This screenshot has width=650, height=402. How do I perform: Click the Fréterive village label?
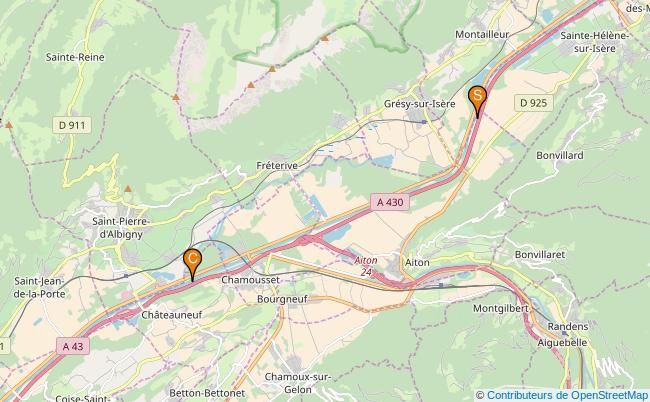click(277, 166)
